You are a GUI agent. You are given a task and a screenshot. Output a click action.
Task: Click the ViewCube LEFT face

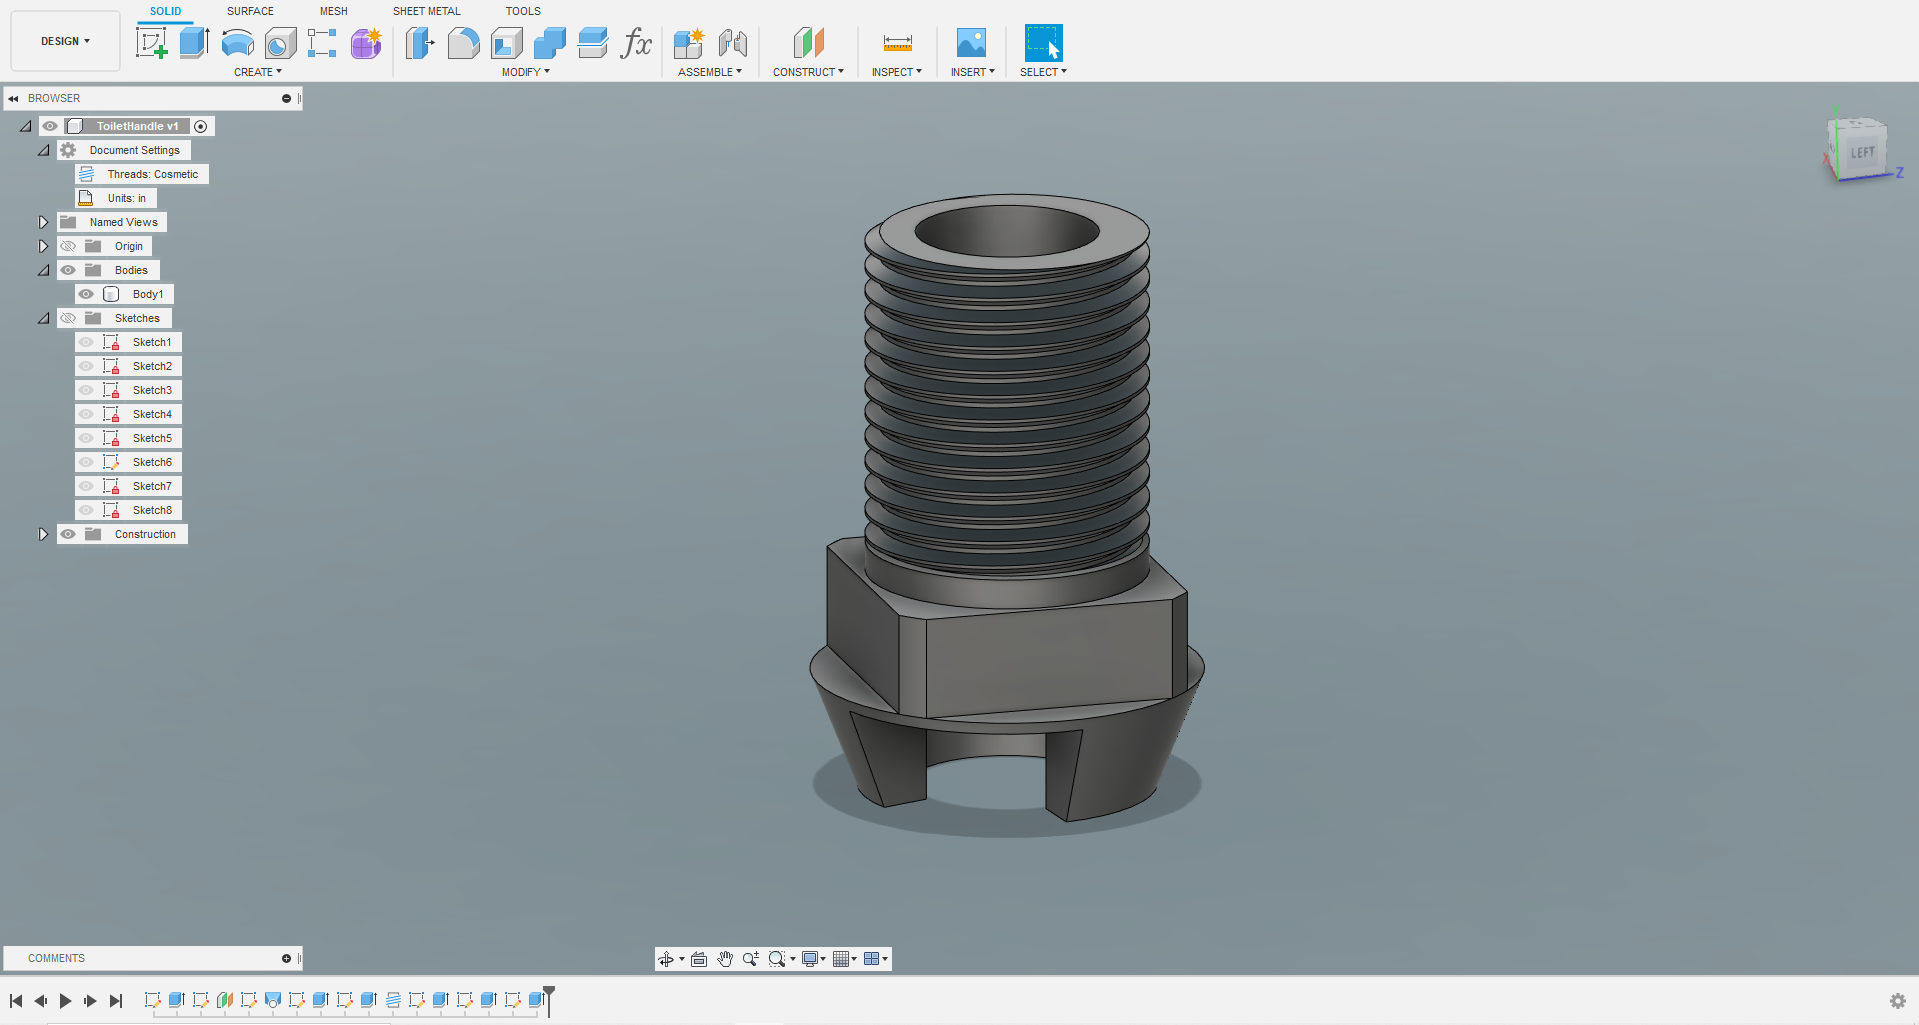(1862, 153)
